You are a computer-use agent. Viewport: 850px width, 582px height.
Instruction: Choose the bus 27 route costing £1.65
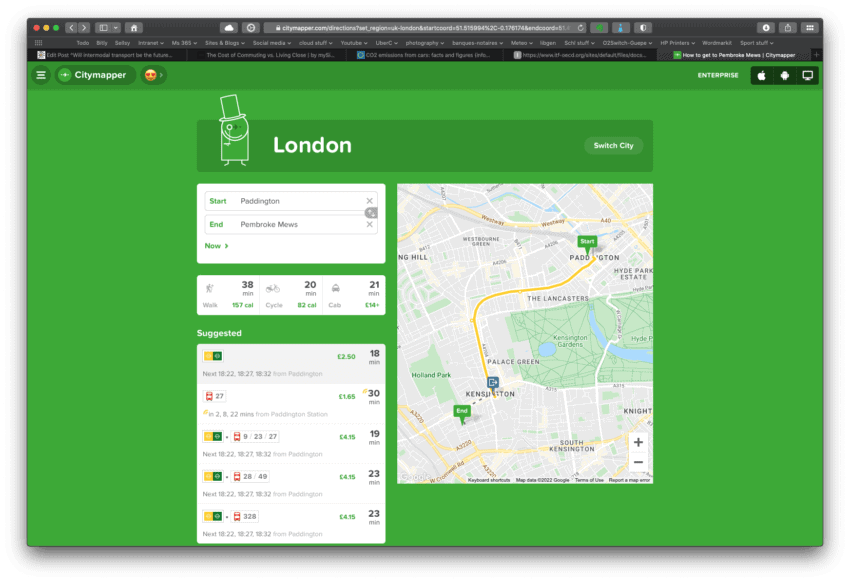(291, 404)
